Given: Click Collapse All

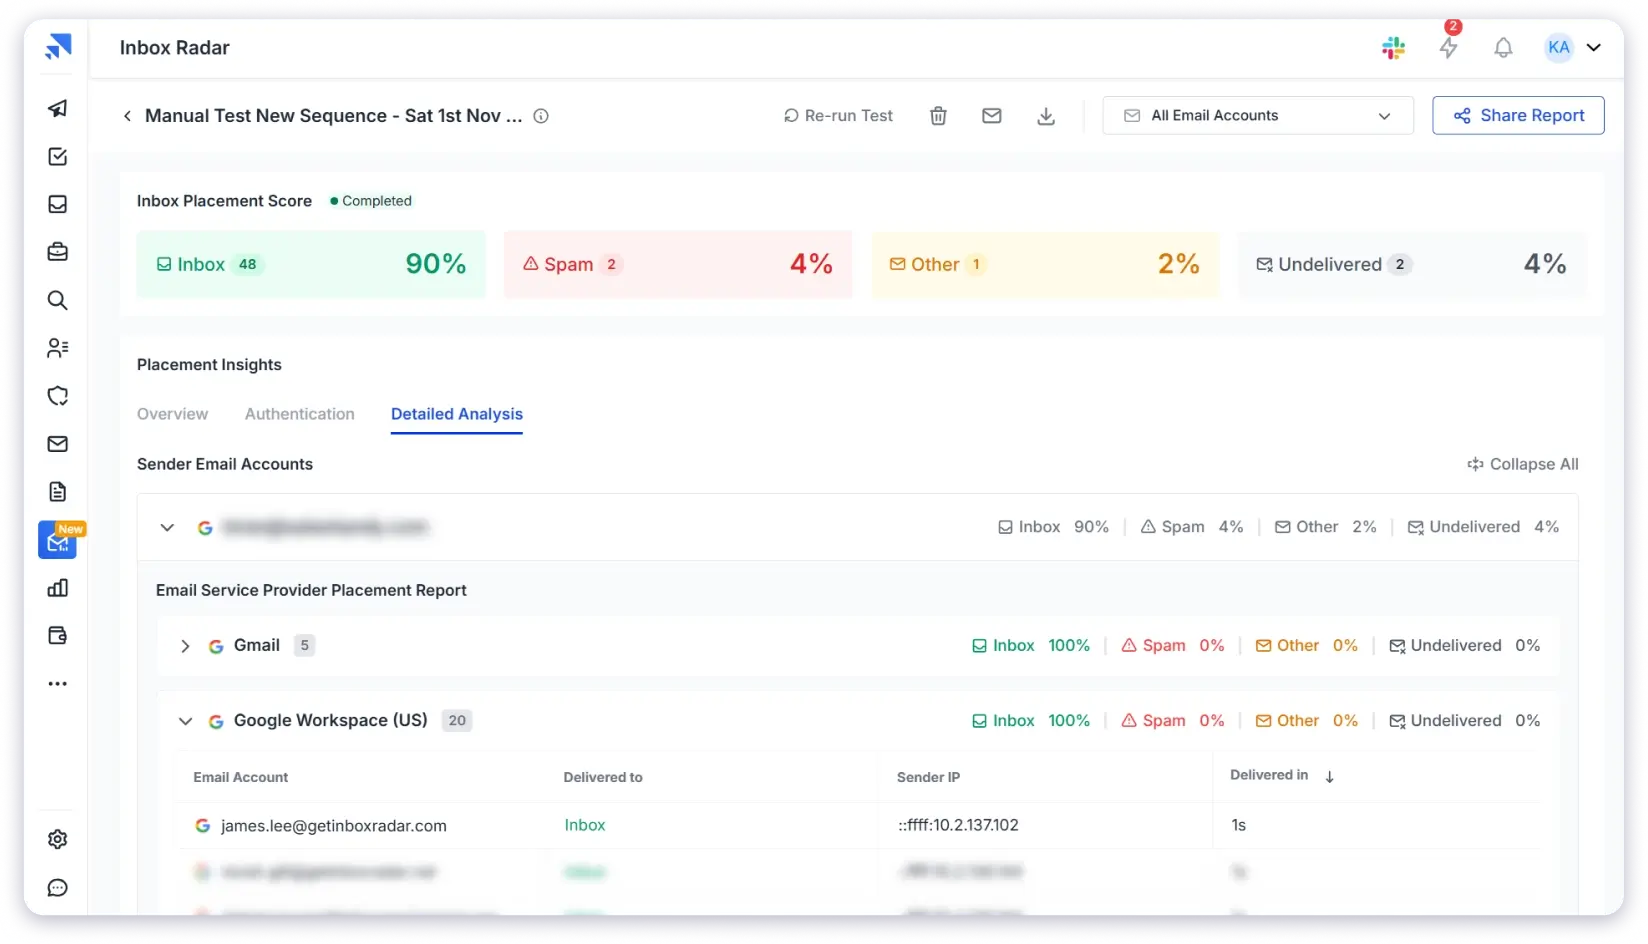Looking at the screenshot, I should [1523, 464].
